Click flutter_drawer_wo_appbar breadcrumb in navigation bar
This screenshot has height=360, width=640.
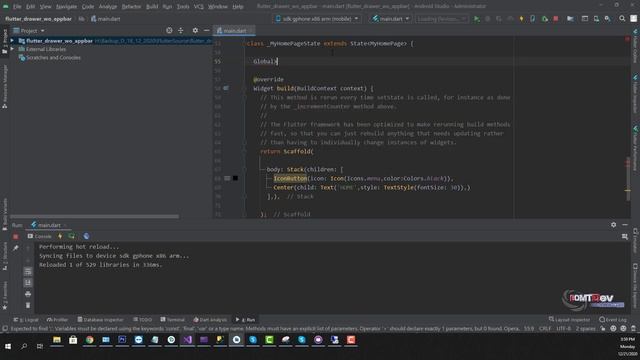coord(38,19)
